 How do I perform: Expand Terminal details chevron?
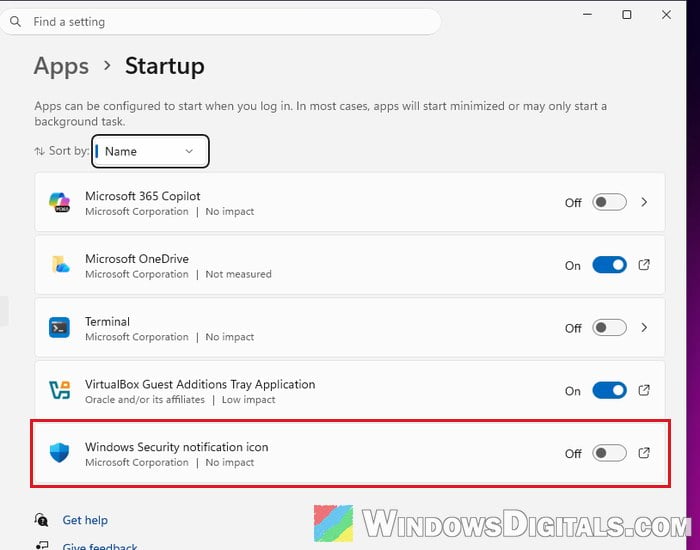click(644, 328)
